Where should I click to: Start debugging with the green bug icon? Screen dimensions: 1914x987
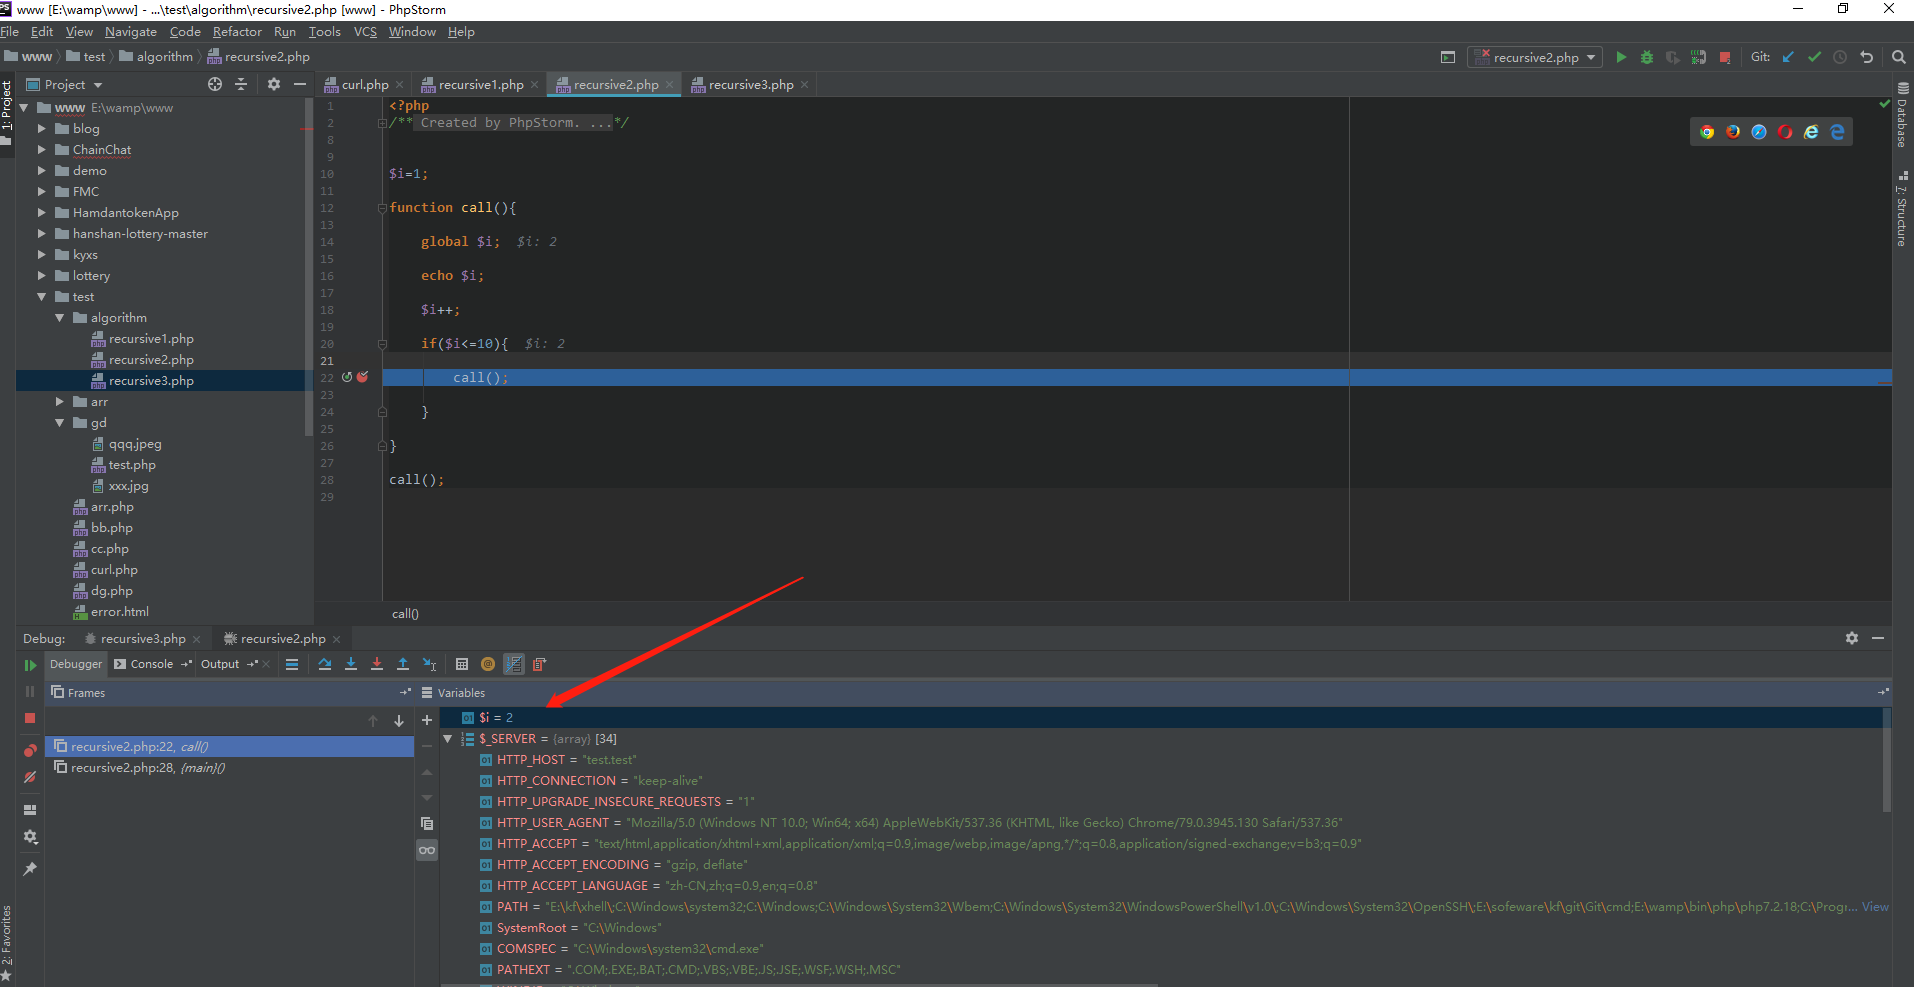click(x=1647, y=57)
